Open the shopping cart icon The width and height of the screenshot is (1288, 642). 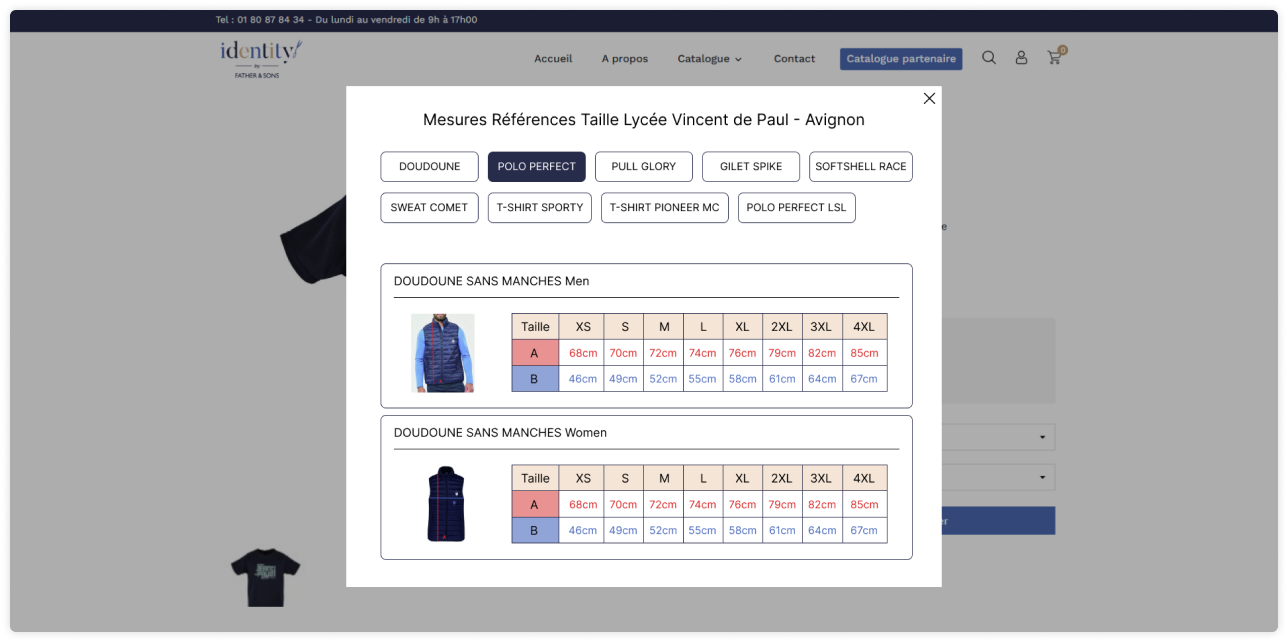click(x=1054, y=58)
